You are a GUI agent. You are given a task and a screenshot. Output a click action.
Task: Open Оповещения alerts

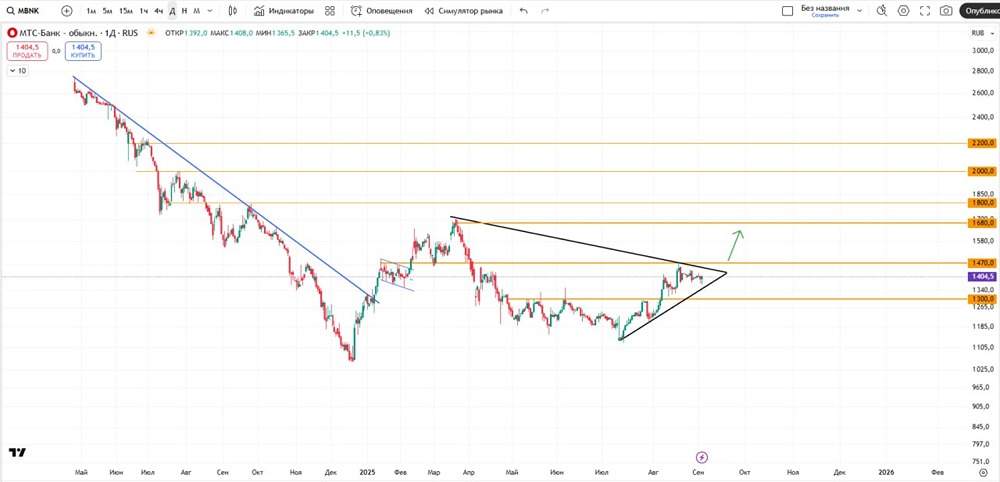tap(381, 11)
